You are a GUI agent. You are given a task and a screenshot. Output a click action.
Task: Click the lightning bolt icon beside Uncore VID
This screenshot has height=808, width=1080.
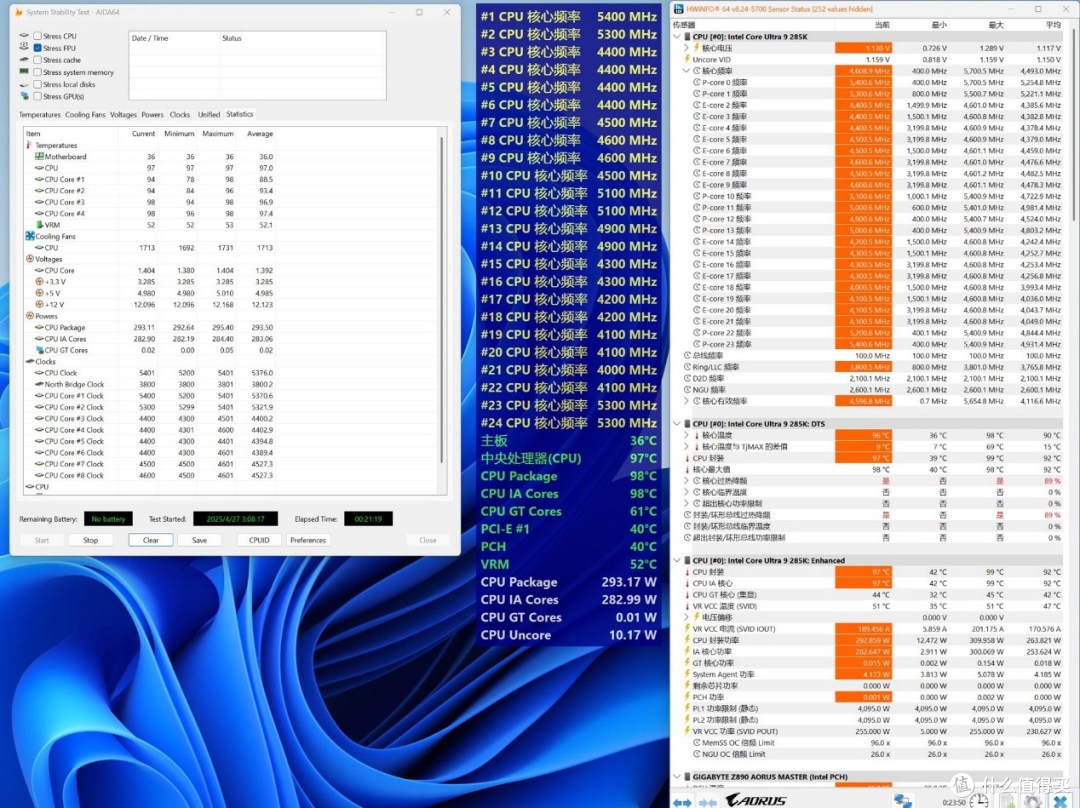687,59
